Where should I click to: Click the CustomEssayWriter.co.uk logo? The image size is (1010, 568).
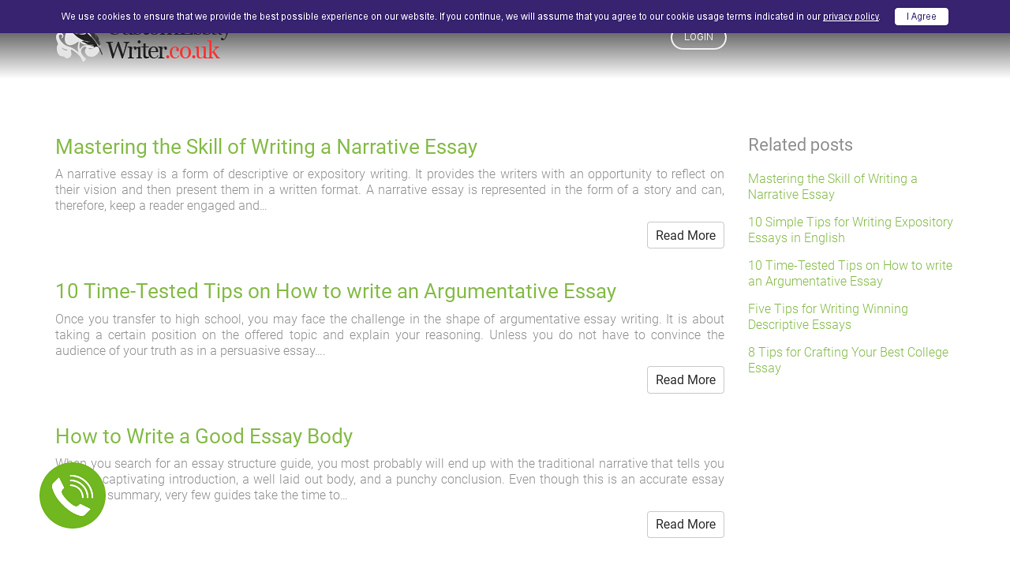(x=142, y=47)
